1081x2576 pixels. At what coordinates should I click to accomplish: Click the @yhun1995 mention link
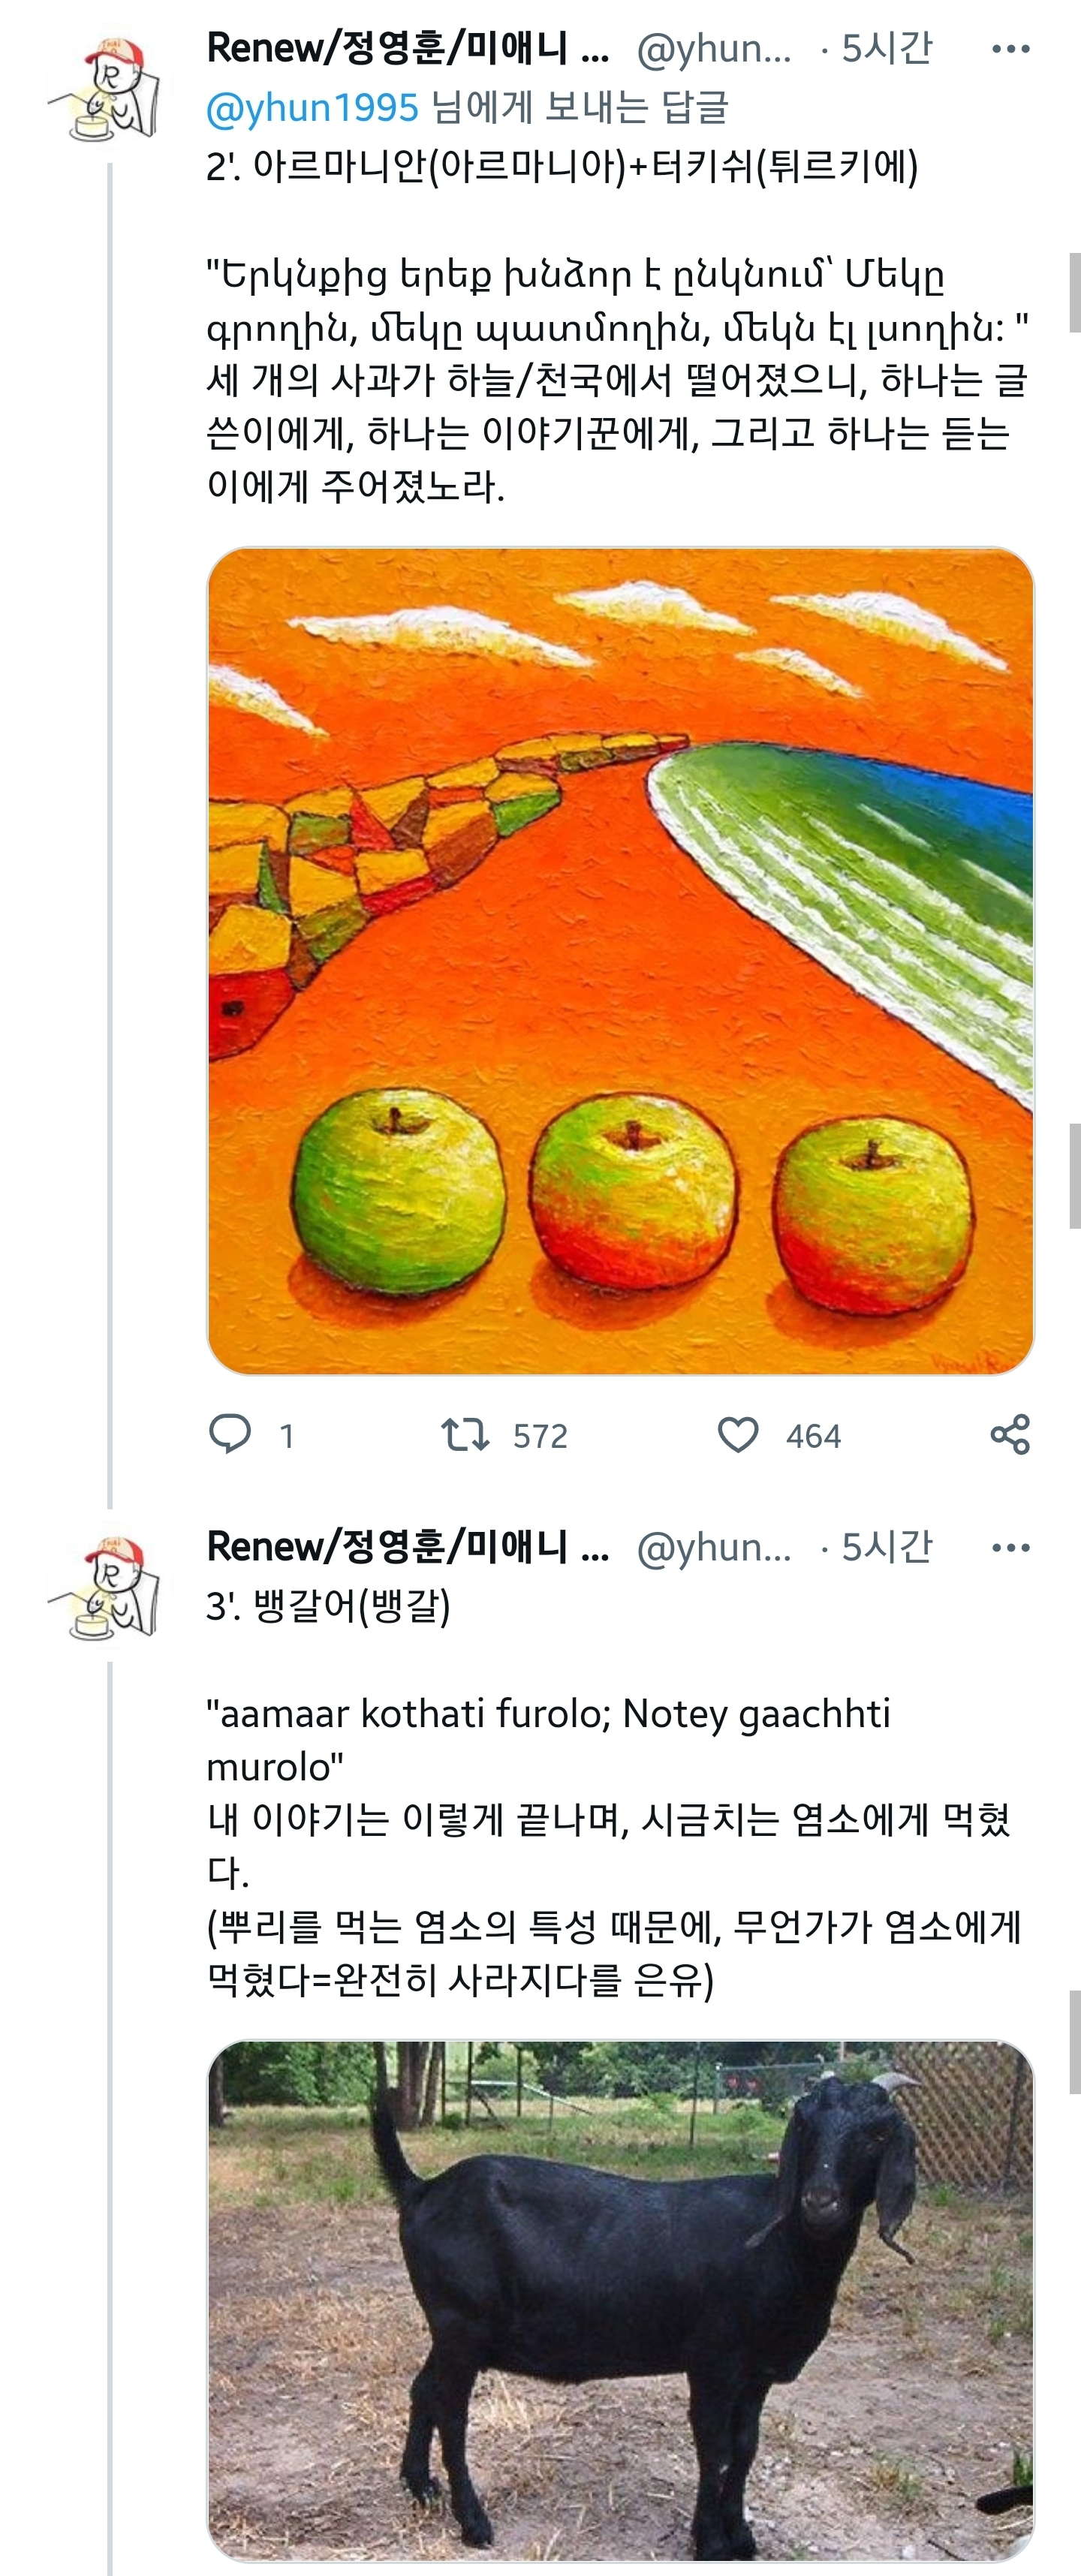pyautogui.click(x=312, y=108)
